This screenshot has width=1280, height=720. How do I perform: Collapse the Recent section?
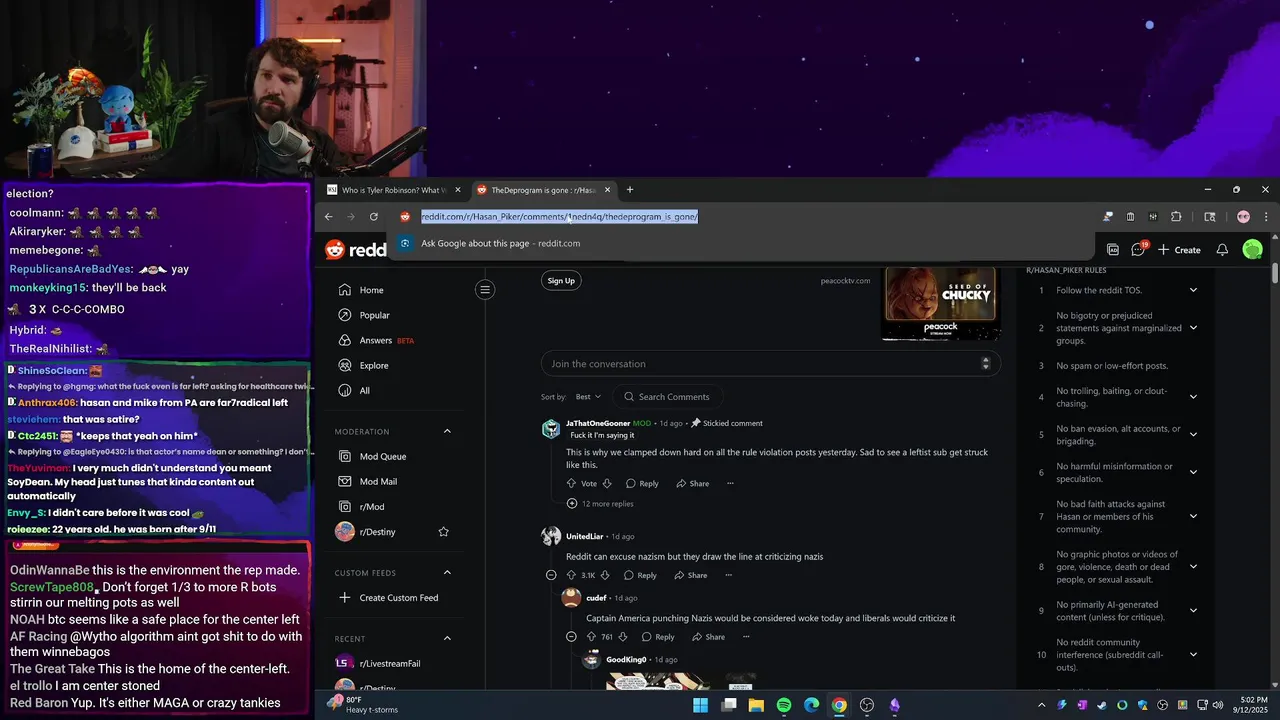point(447,638)
